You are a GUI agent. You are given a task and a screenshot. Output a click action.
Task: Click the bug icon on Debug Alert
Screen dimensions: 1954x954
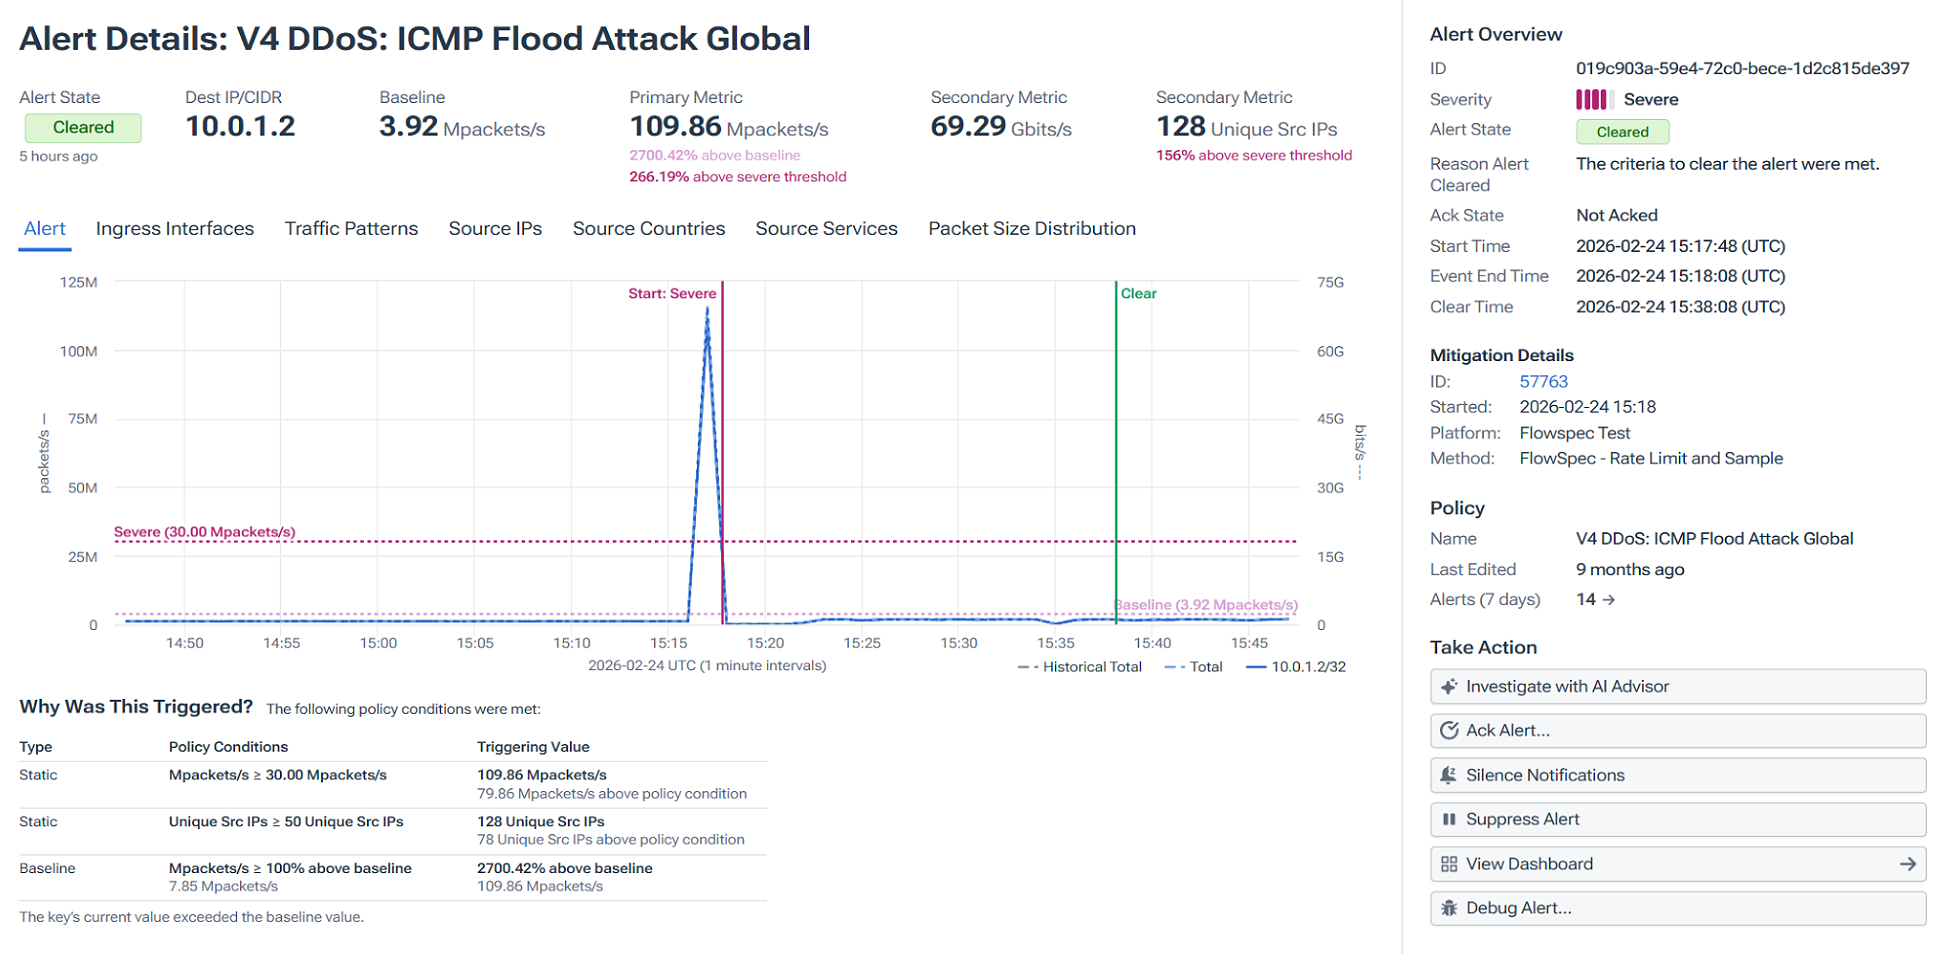[1449, 908]
